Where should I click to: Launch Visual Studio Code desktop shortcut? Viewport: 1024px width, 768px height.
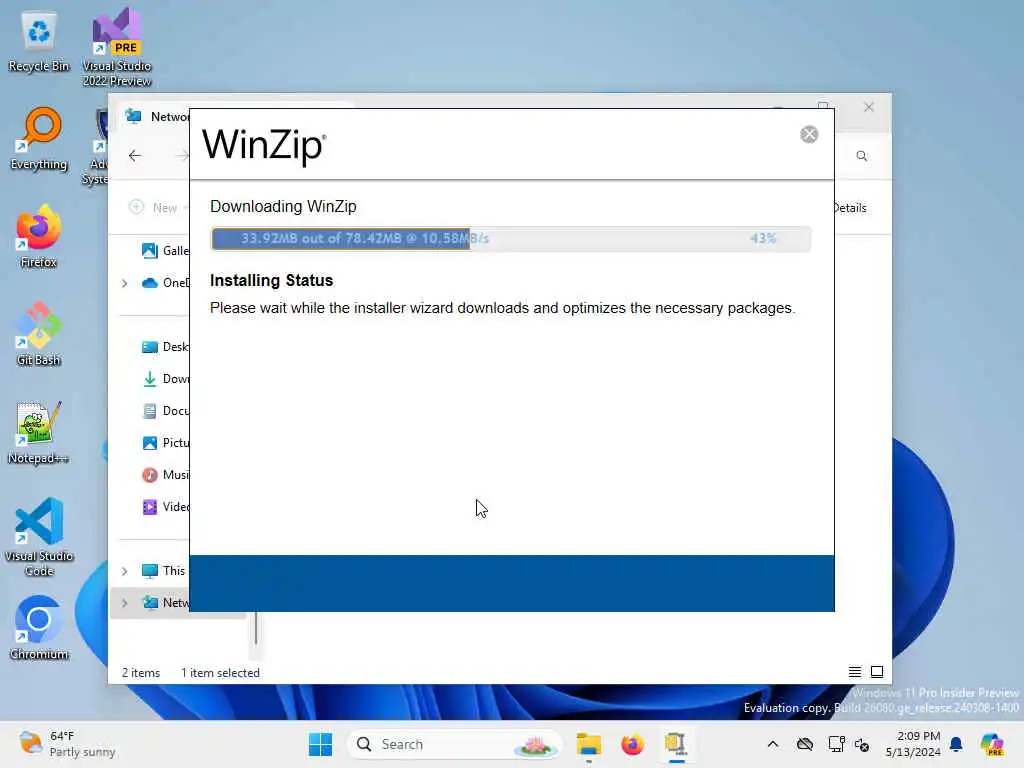[x=39, y=537]
